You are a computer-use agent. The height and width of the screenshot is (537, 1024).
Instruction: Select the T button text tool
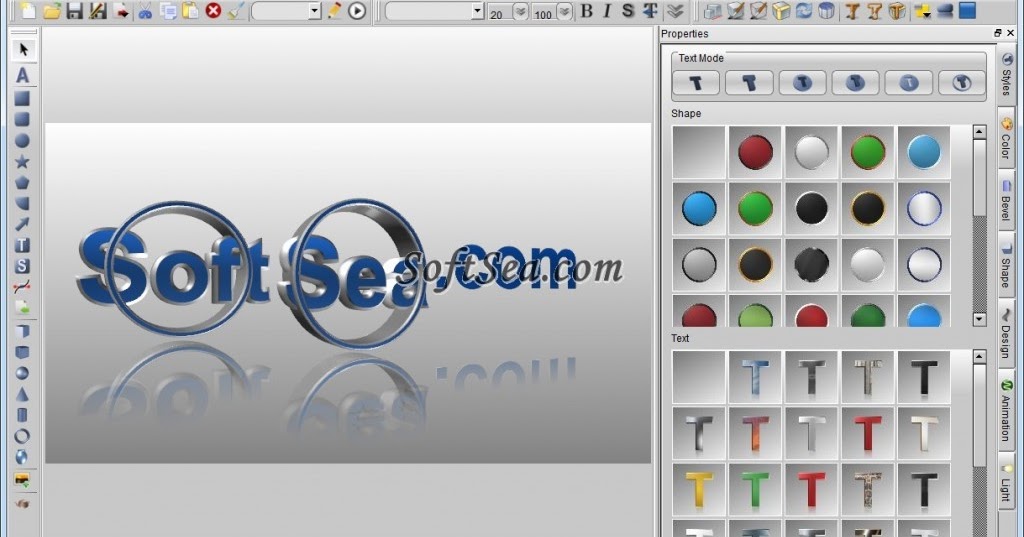[22, 245]
